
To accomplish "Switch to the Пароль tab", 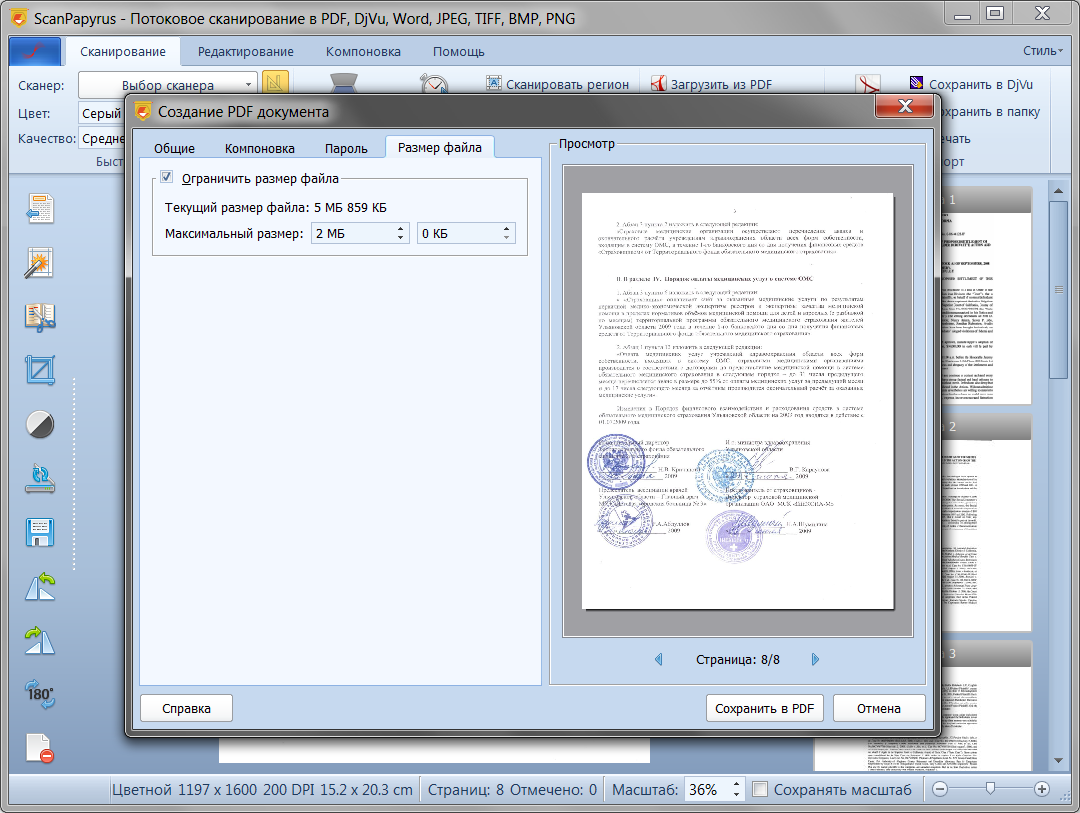I will pos(346,148).
